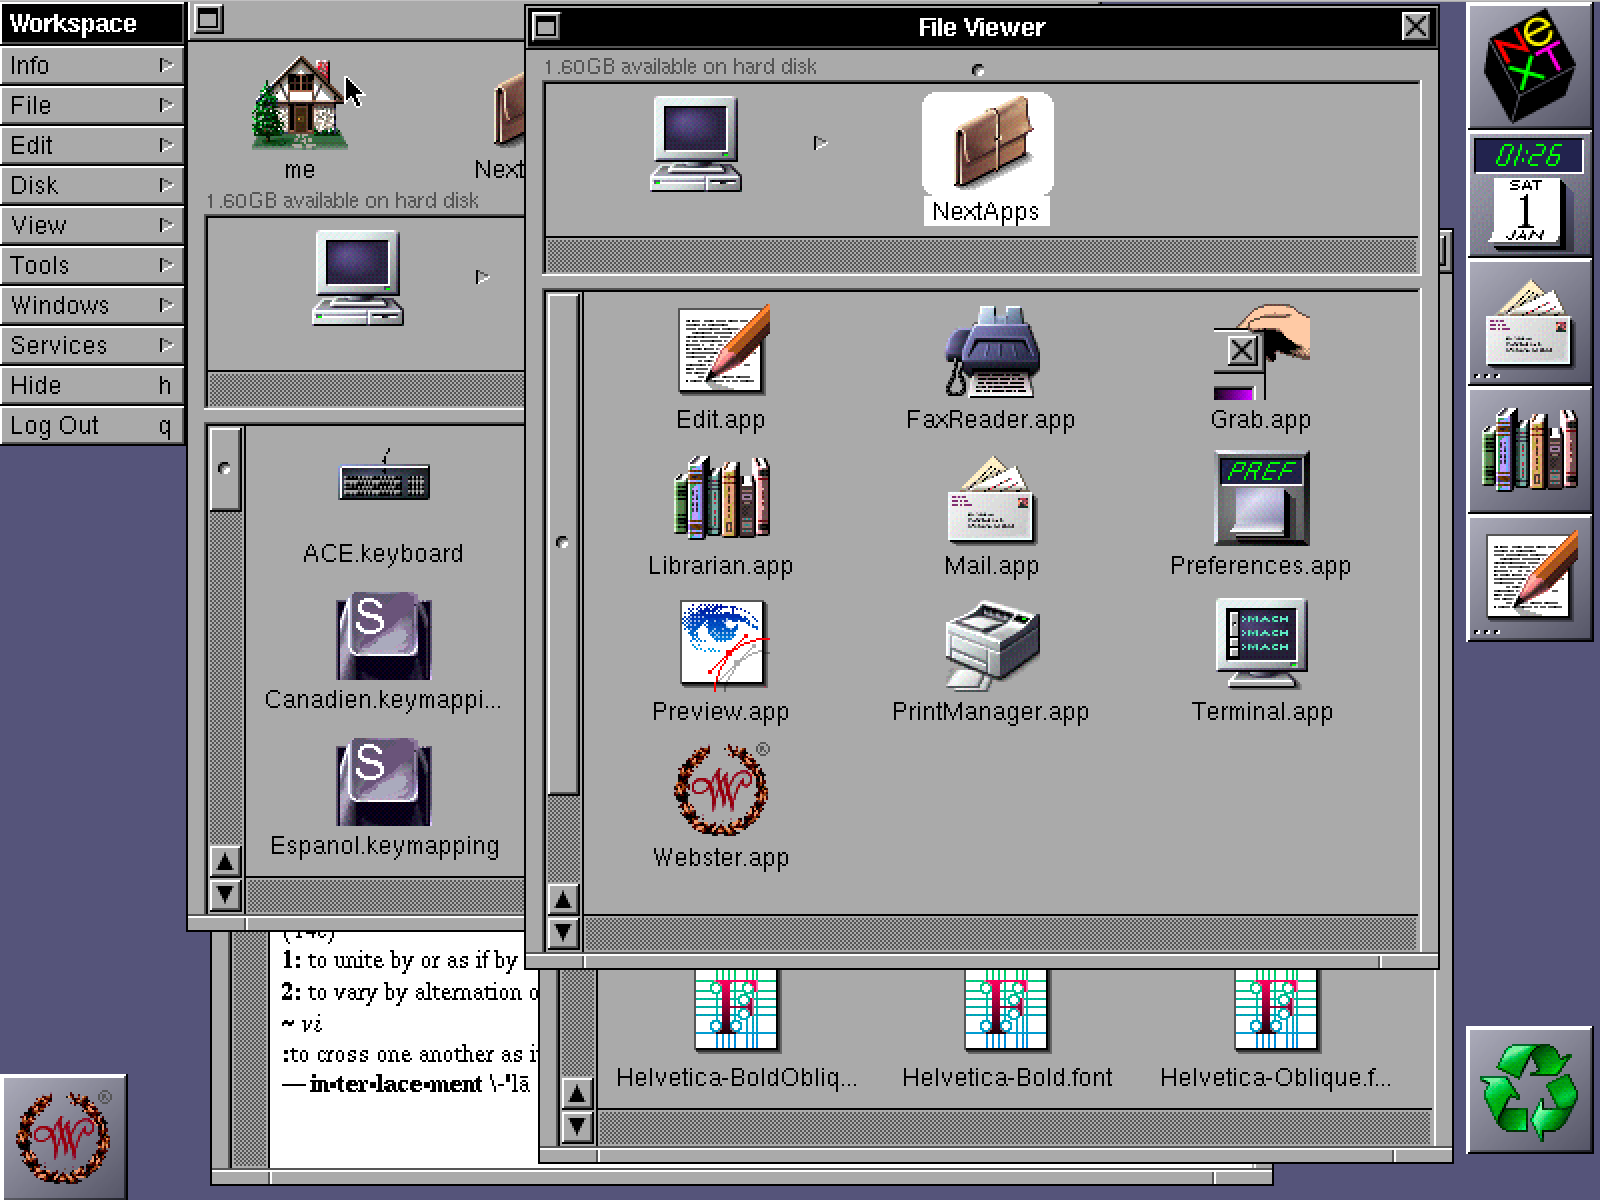Screen dimensions: 1600x1200
Task: Select the computer icon in File Viewer
Action: coord(696,143)
